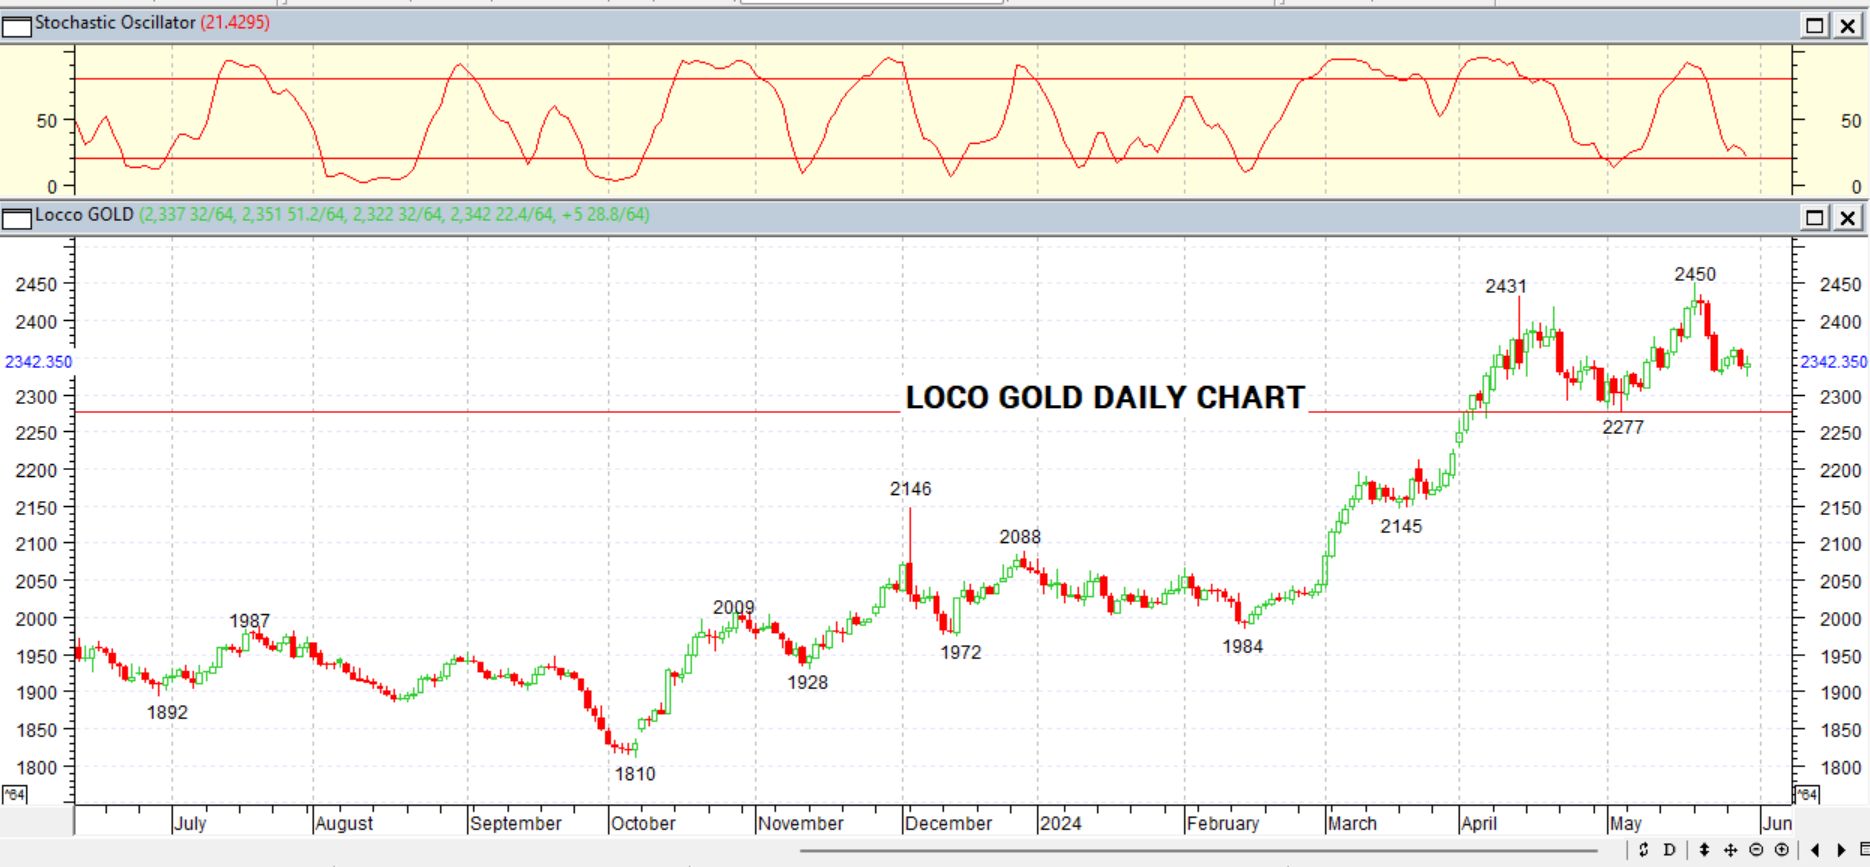The image size is (1870, 867).
Task: Zoom in with the plus circle icon
Action: click(x=1782, y=850)
